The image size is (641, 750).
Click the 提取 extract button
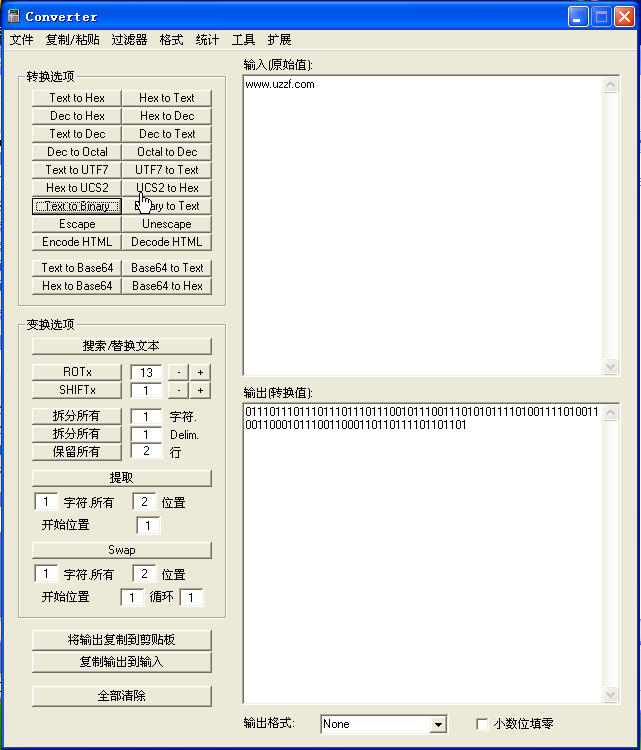point(122,478)
